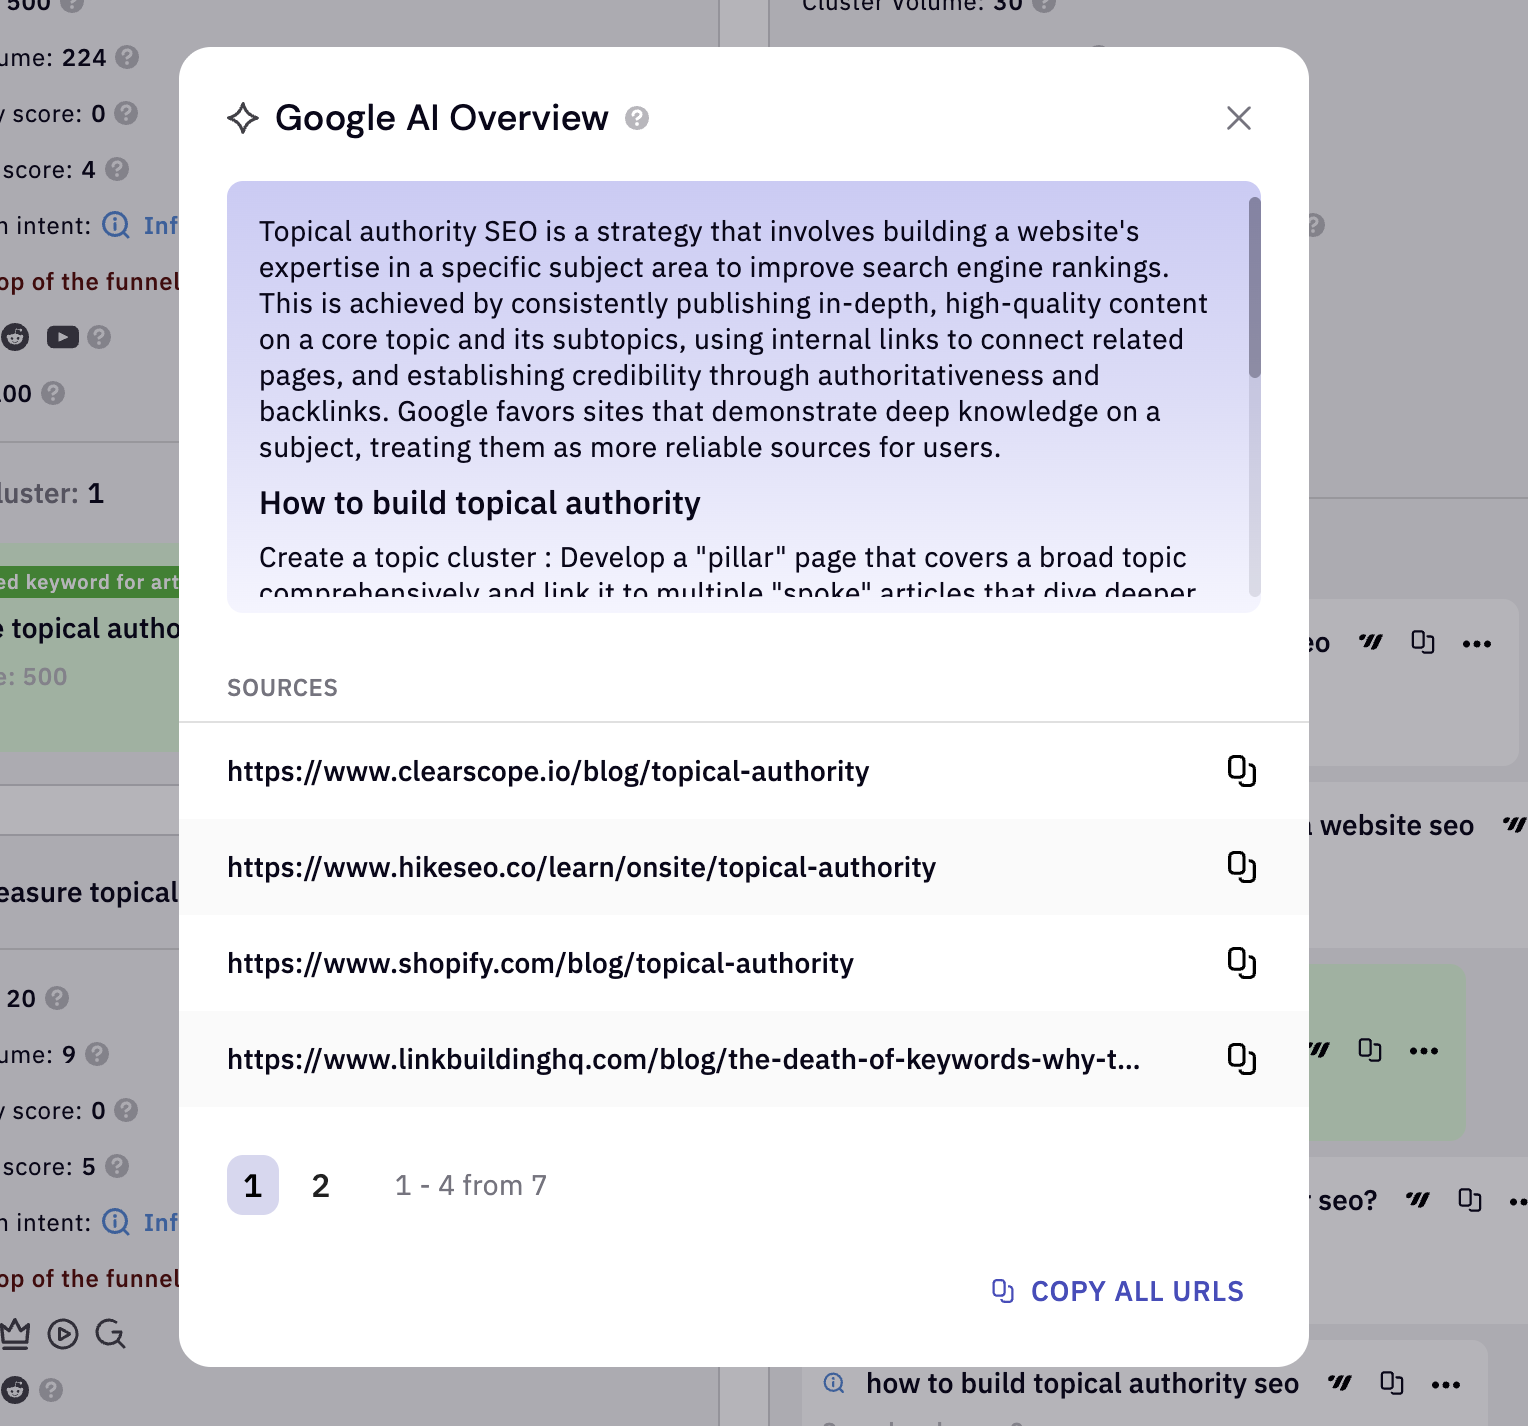
Task: Click the quote icon beside 'website seo' keyword
Action: click(x=1514, y=825)
